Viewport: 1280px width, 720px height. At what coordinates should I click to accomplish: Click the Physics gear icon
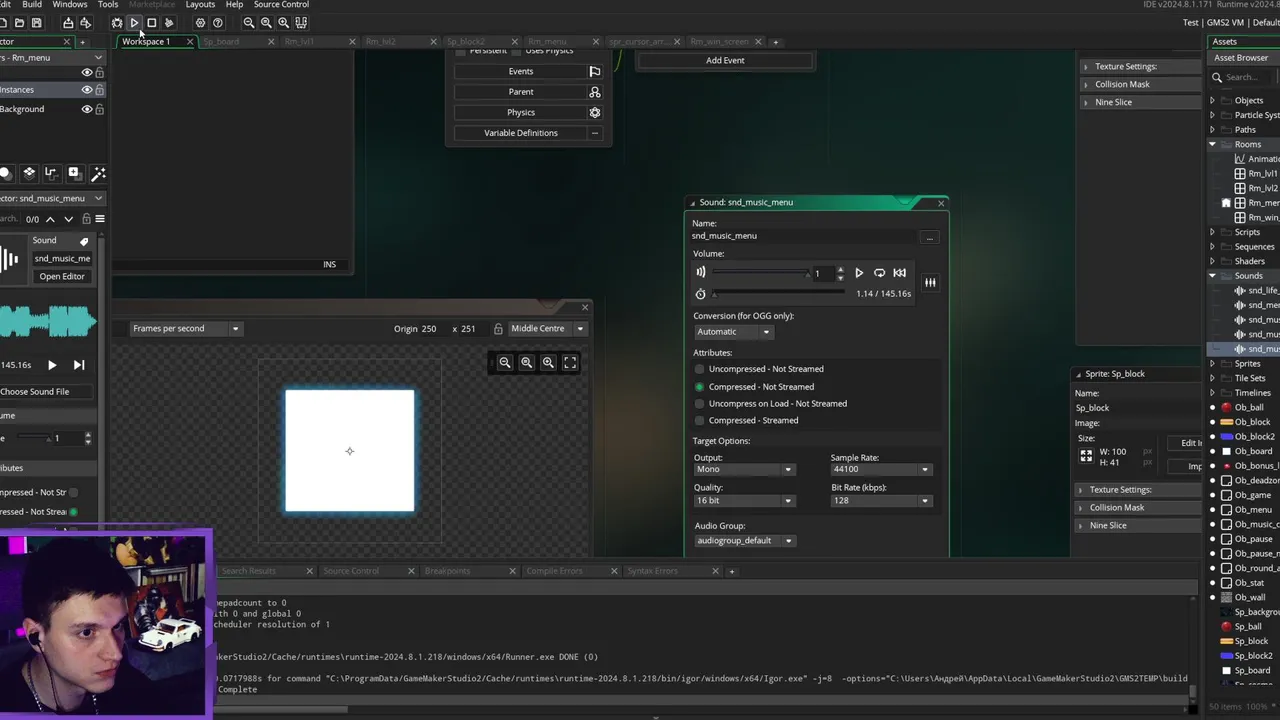coord(595,112)
